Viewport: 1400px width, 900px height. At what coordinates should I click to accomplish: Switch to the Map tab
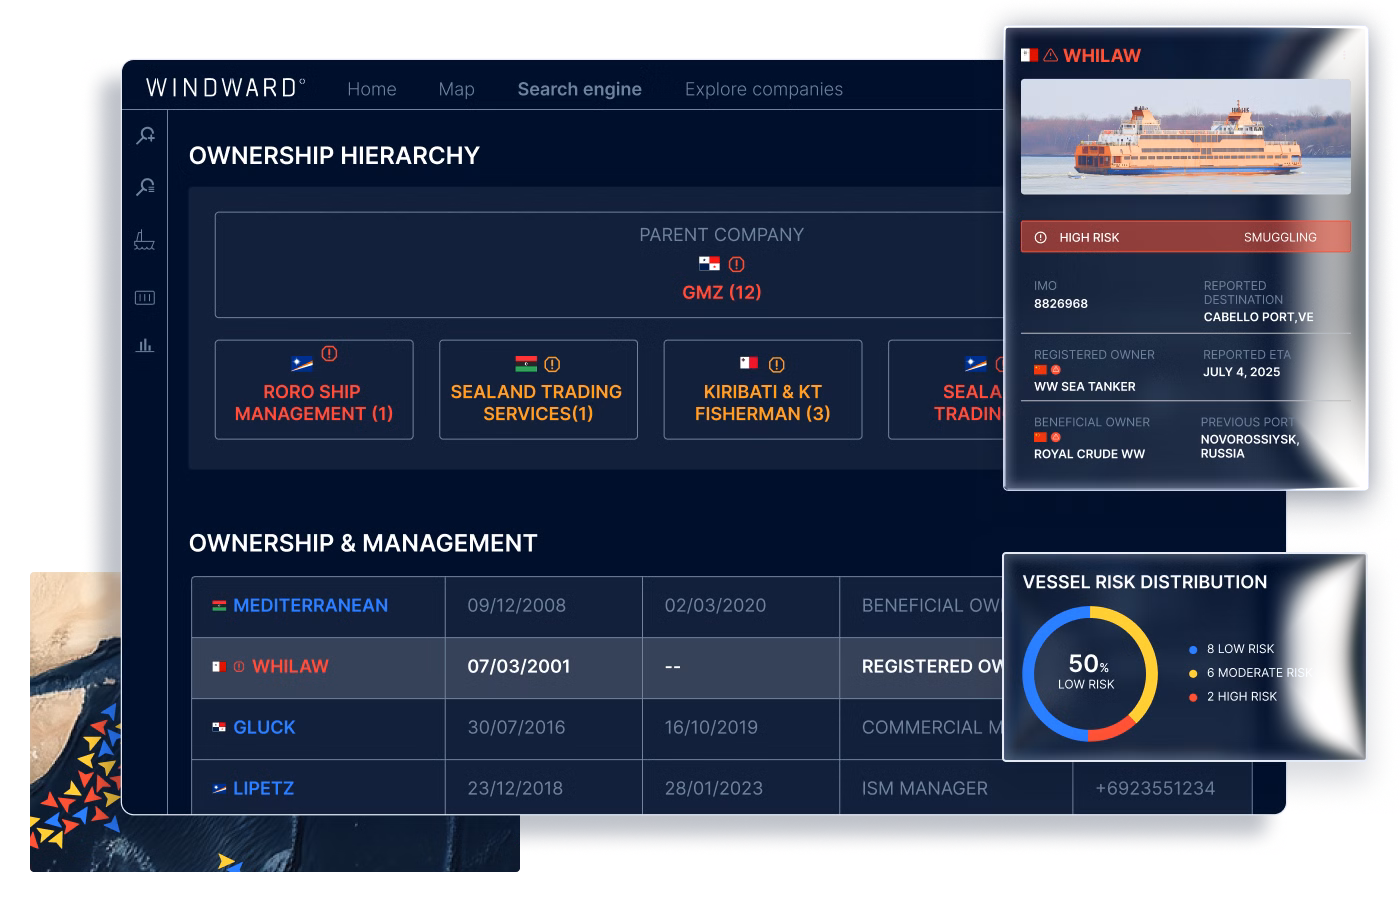coord(456,89)
